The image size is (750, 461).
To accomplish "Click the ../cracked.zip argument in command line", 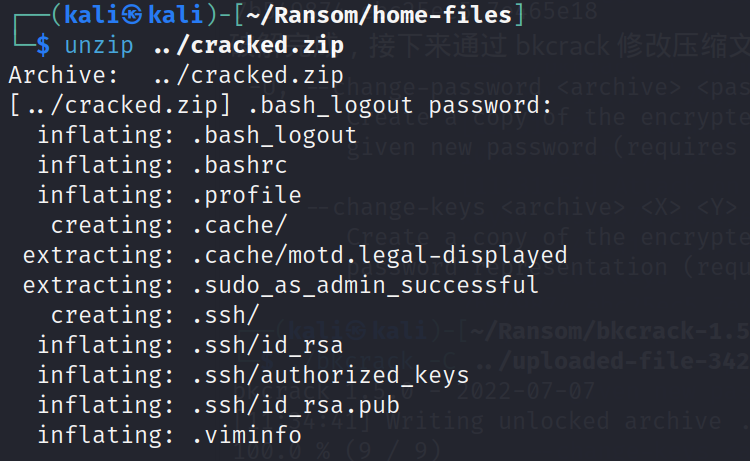I will coord(249,45).
